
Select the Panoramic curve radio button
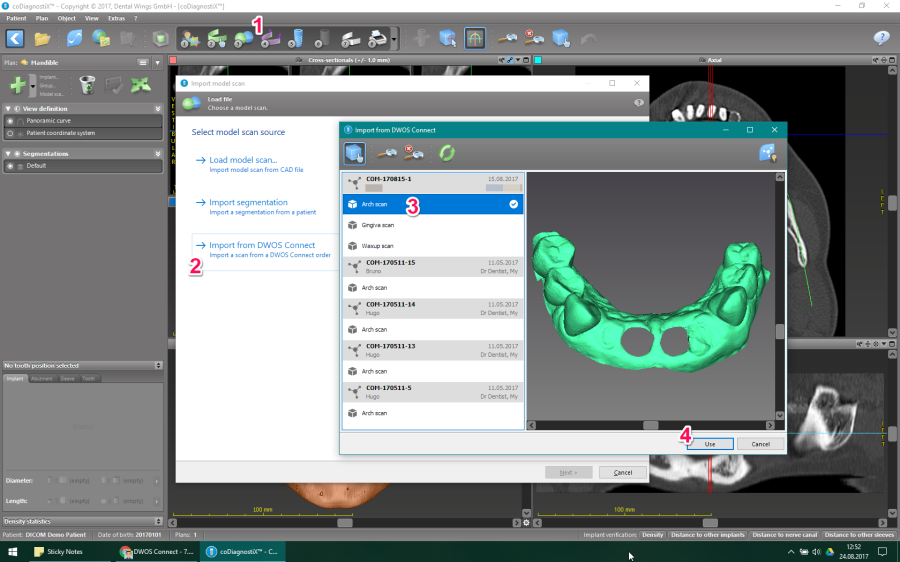coord(10,120)
